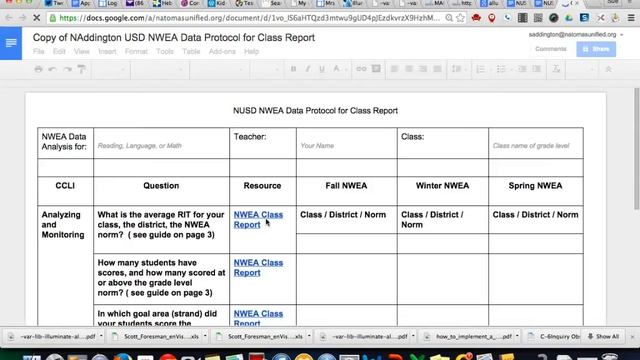Open the input tools dropdown in the toolbar

point(581,69)
